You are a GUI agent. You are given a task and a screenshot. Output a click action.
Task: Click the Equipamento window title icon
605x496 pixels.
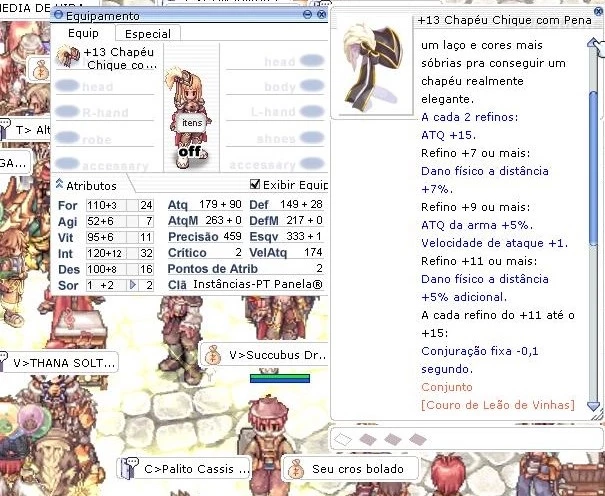pyautogui.click(x=58, y=15)
